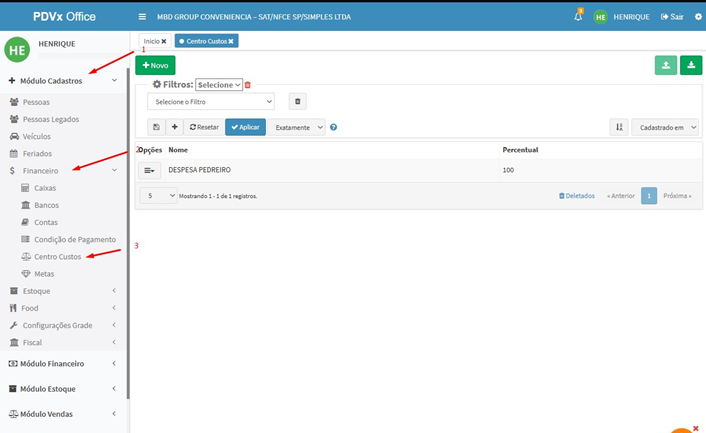
Task: Expand the Módulo Financeiro section
Action: click(62, 363)
